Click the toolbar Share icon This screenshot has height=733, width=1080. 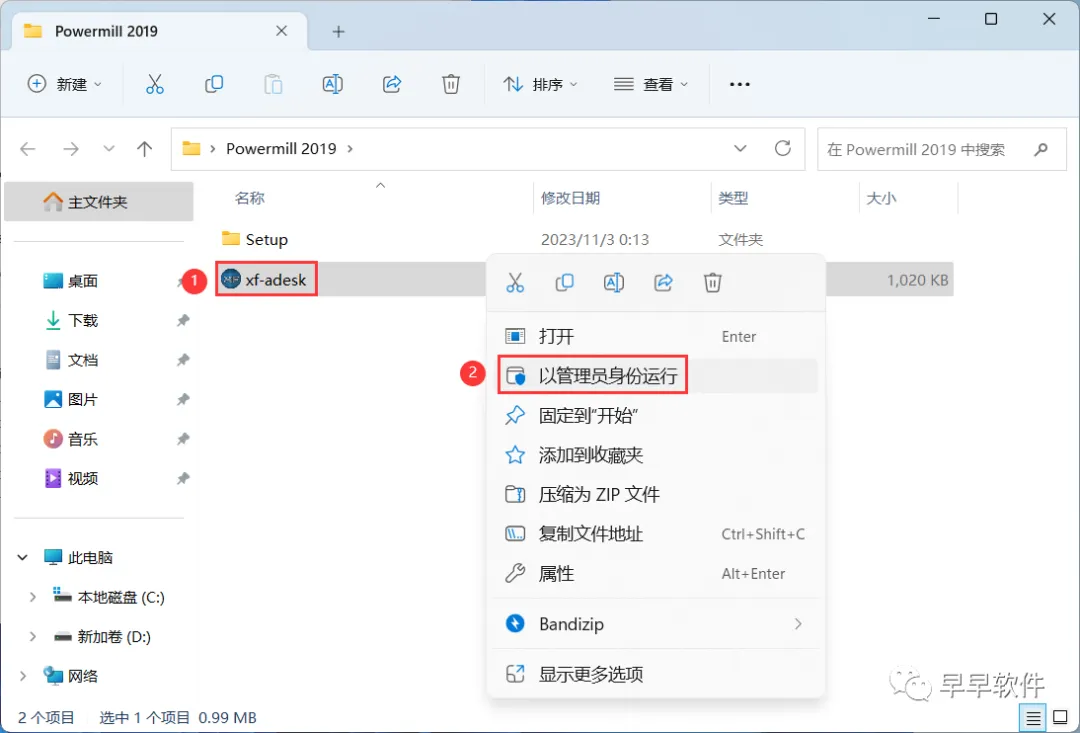tap(392, 84)
